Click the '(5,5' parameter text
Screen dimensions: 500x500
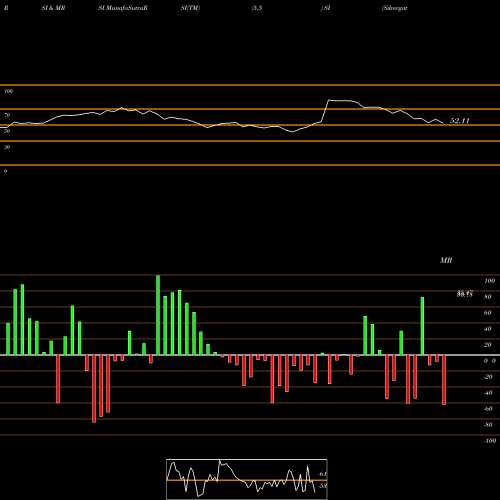(257, 8)
